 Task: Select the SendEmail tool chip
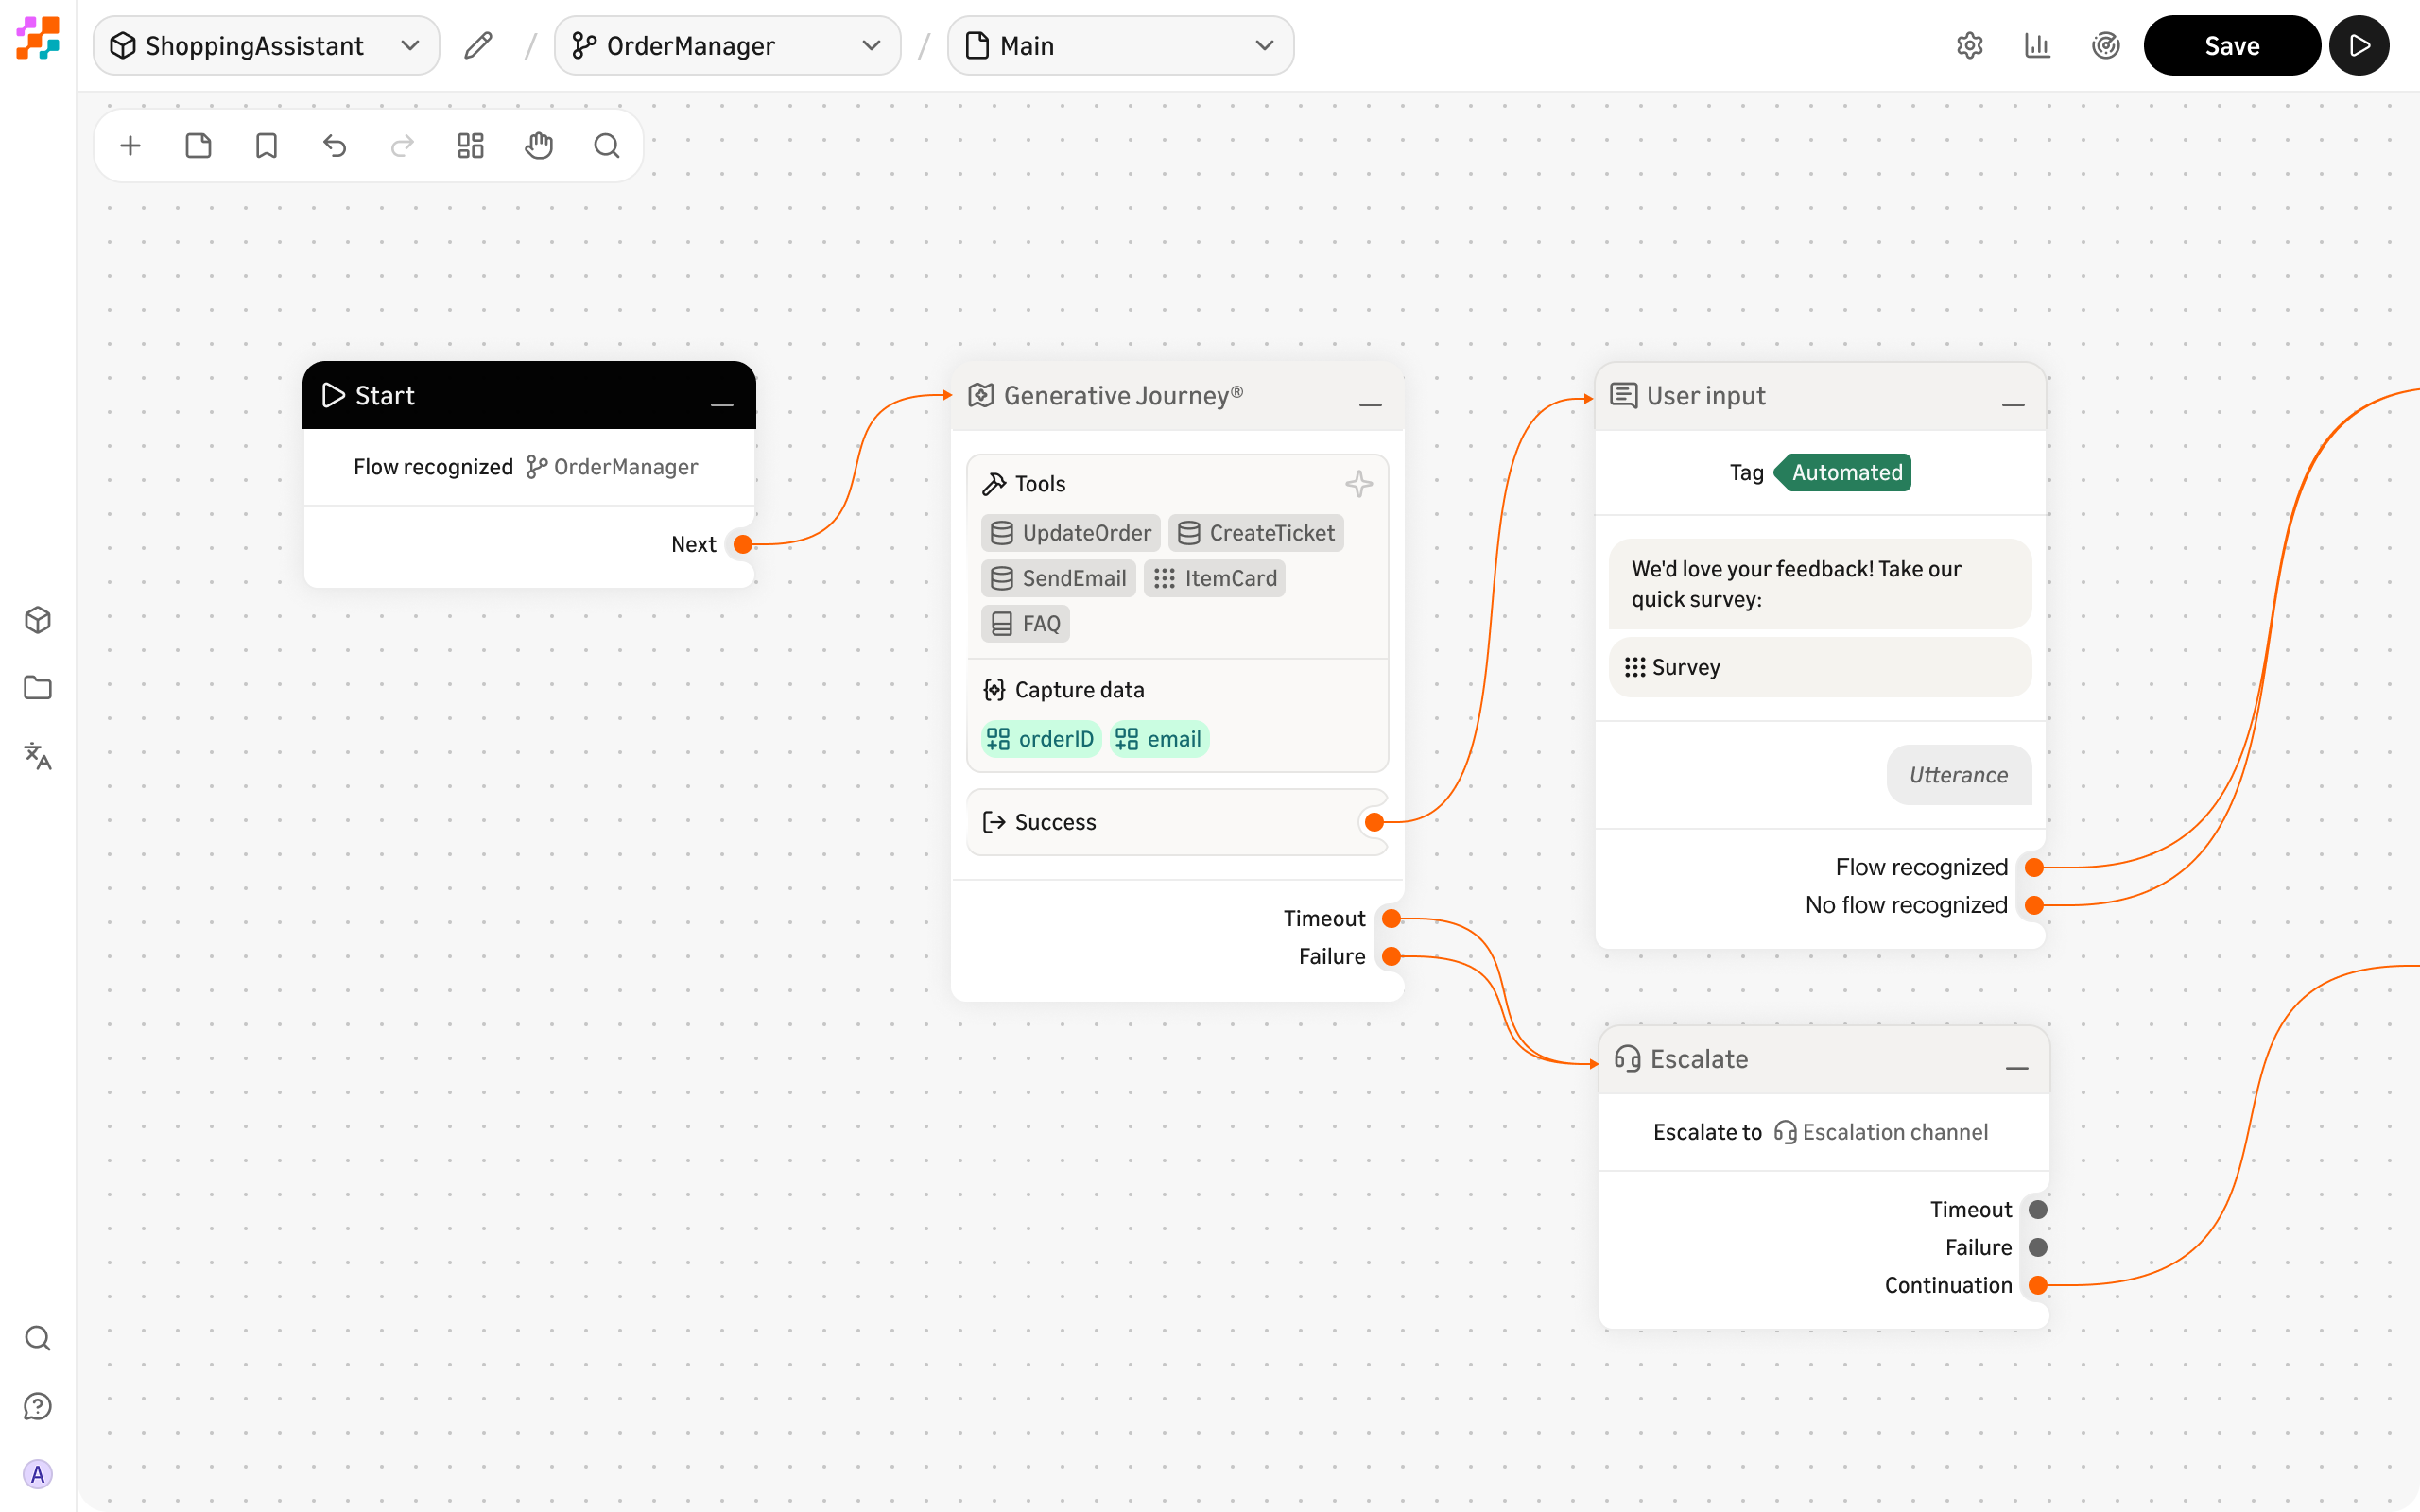[1058, 578]
